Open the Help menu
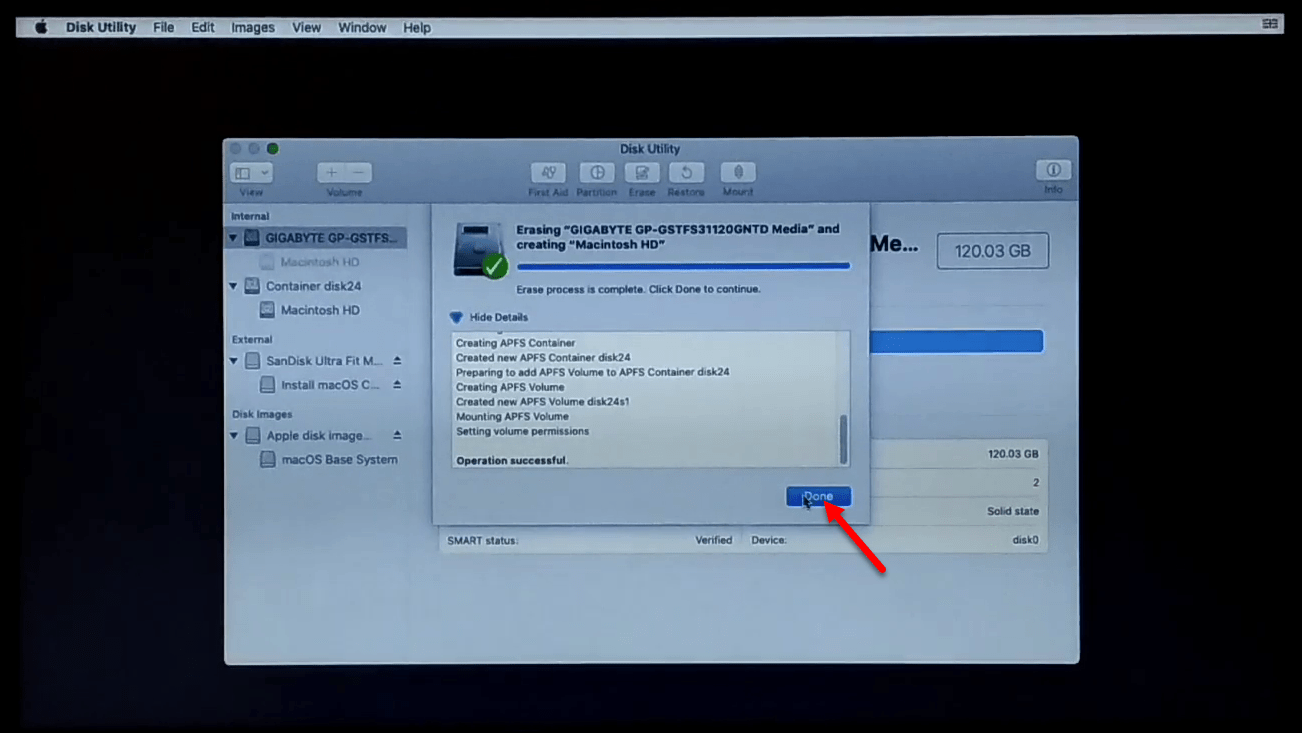Screen dimensions: 1302x733 [x=417, y=27]
